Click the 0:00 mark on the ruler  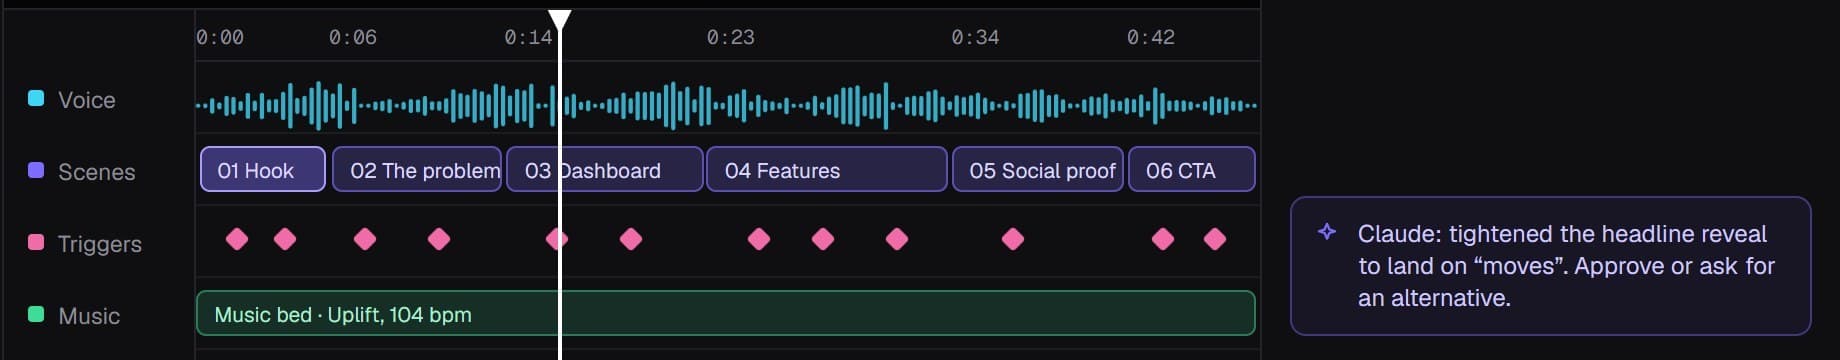220,37
